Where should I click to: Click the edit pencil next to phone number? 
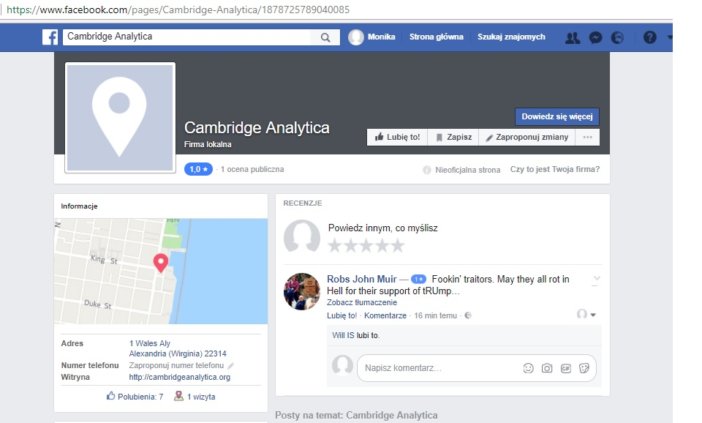pyautogui.click(x=231, y=366)
